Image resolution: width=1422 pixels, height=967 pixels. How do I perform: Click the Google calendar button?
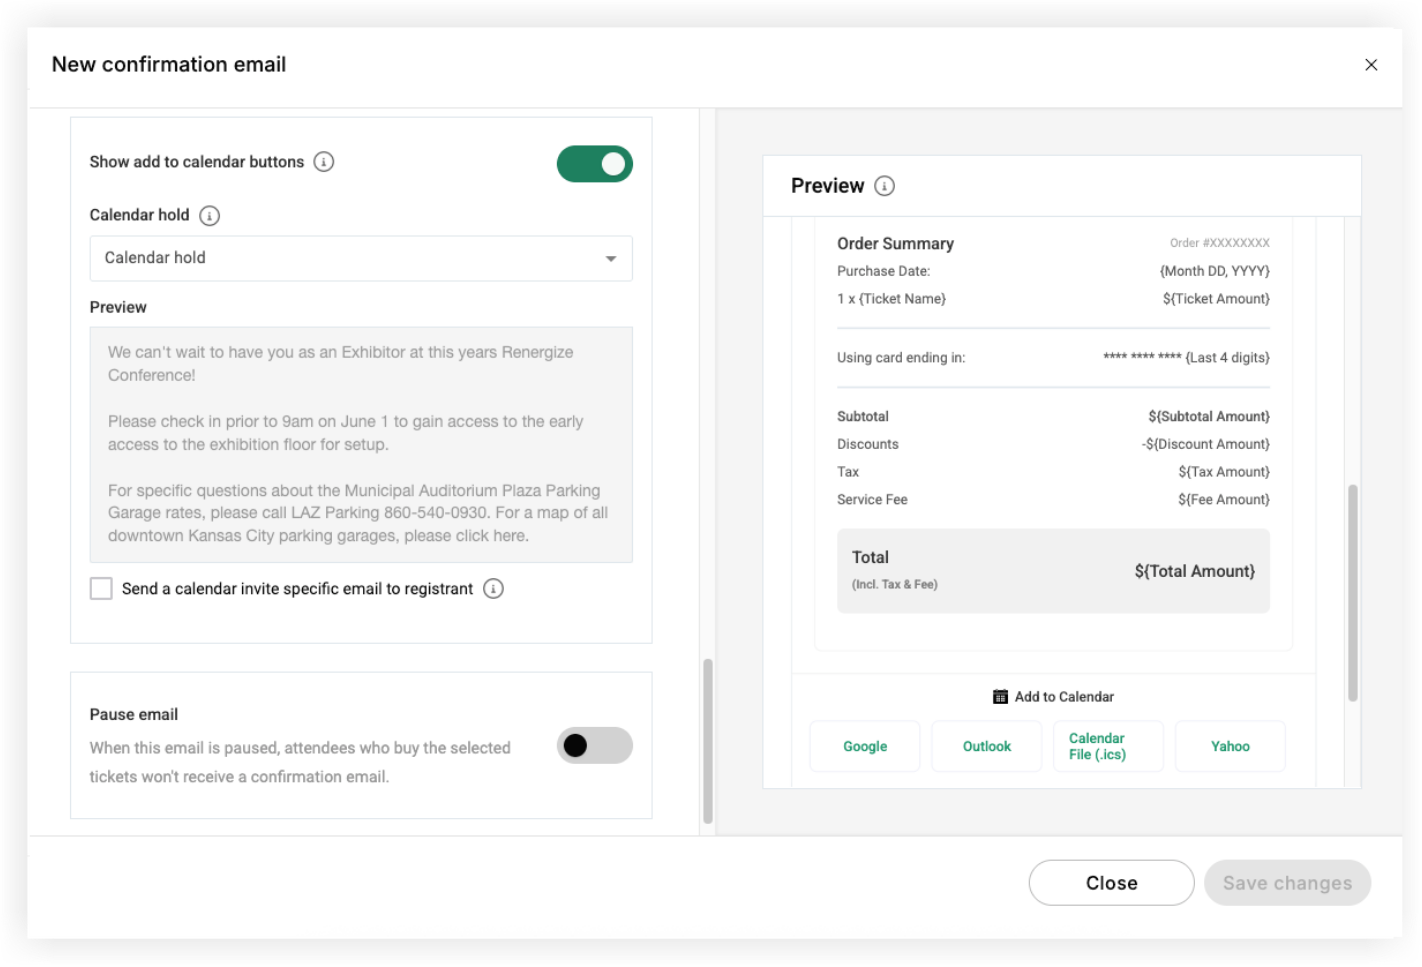tap(865, 747)
